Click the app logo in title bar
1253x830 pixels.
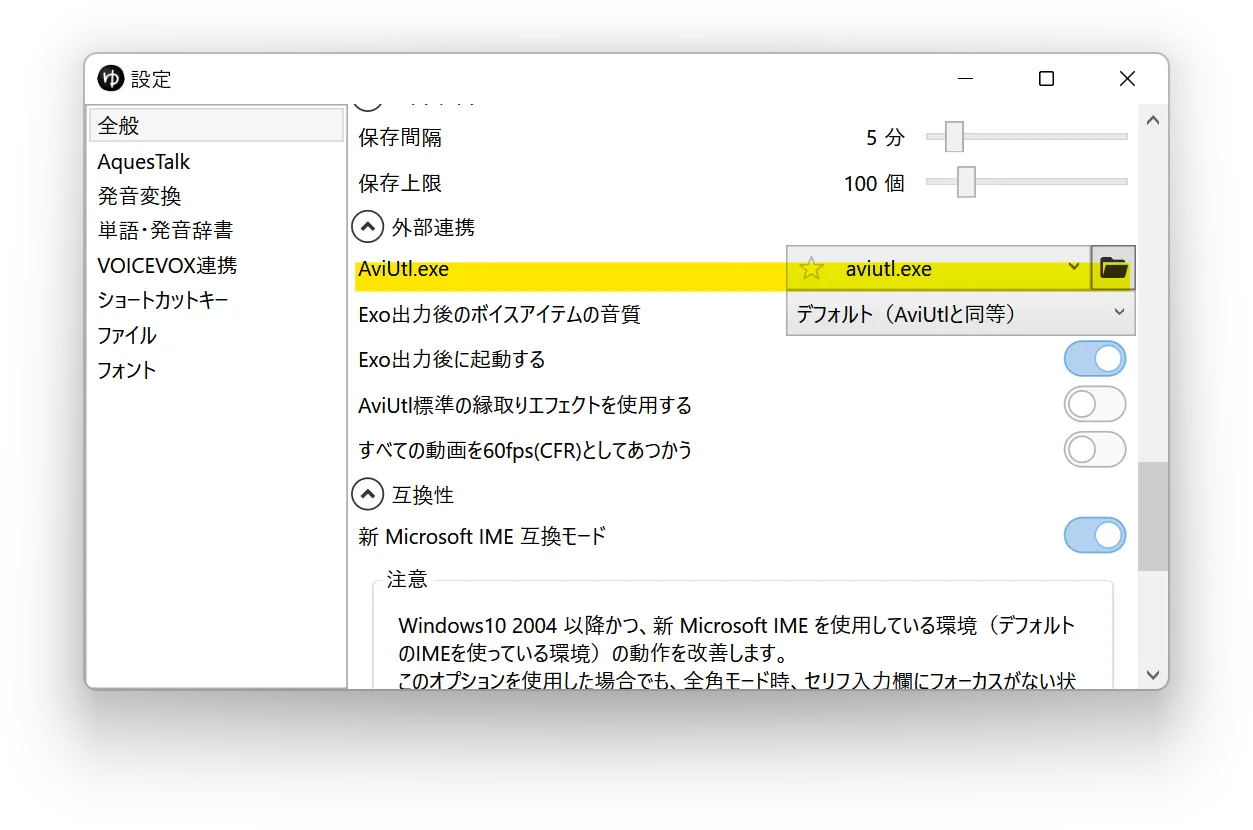(x=110, y=78)
